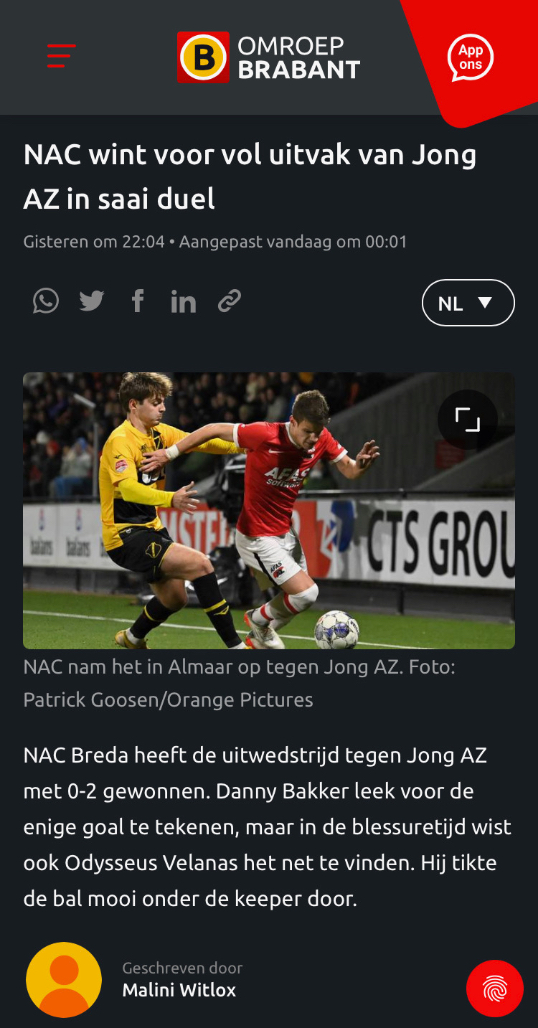Open the NAC versus Jong AZ photo
538x1028 pixels.
point(269,511)
